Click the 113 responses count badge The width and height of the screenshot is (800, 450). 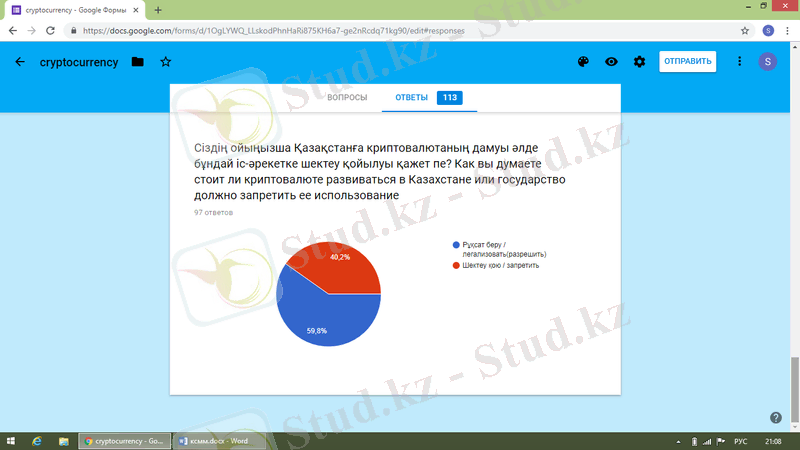[449, 97]
